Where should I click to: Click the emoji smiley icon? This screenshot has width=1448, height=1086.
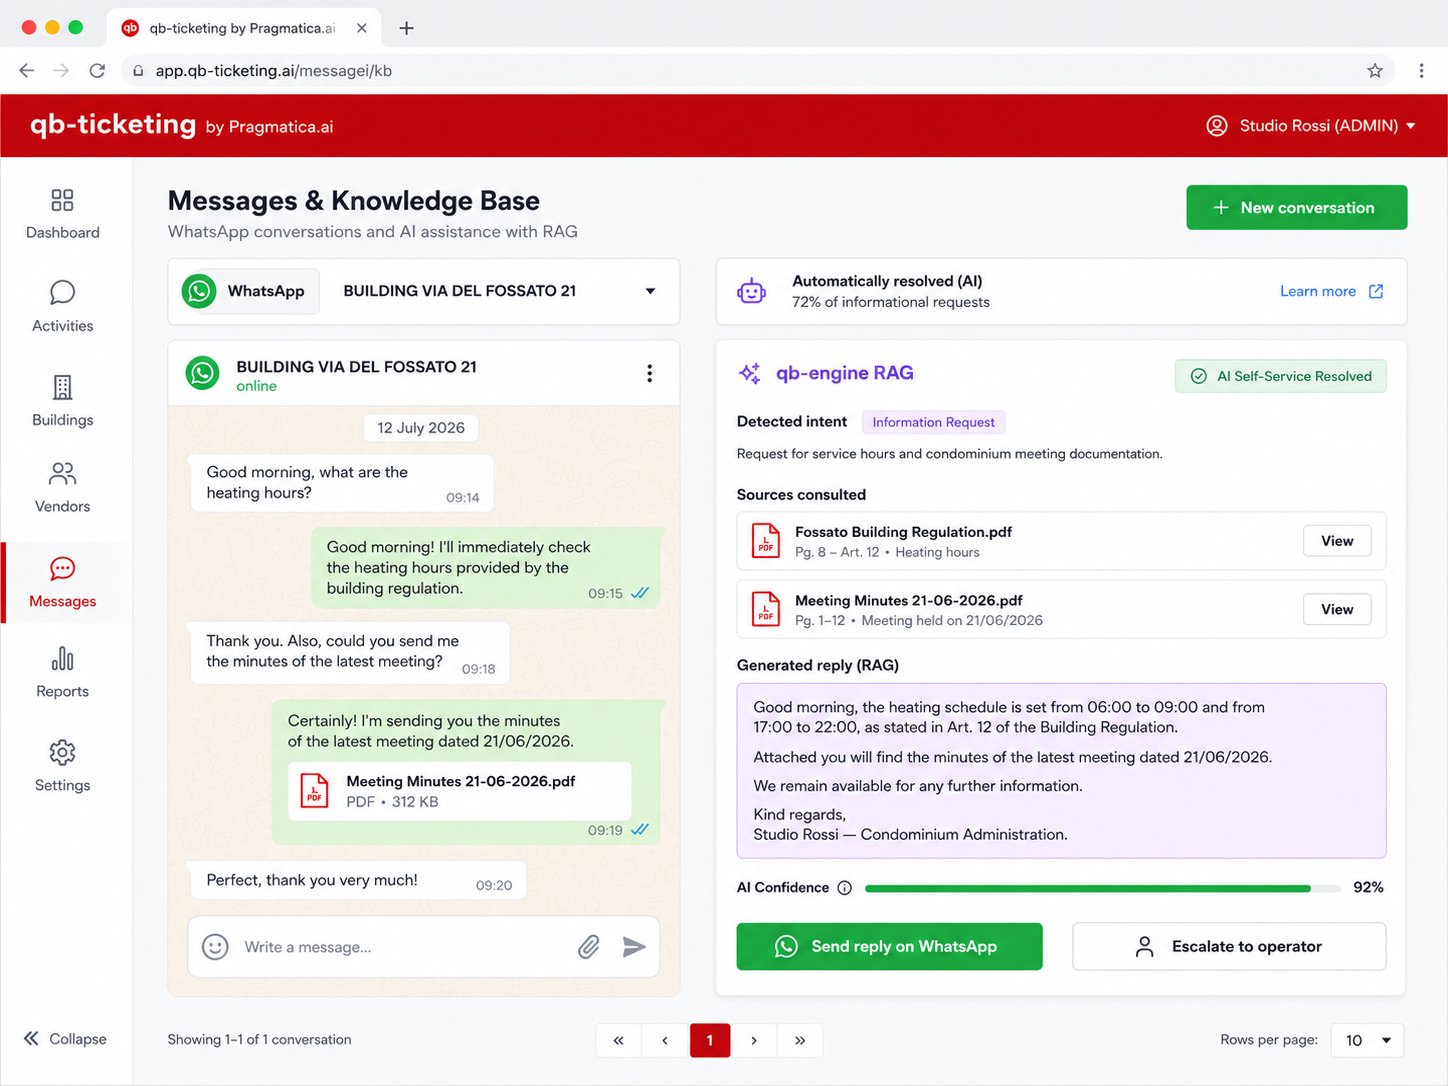point(215,947)
